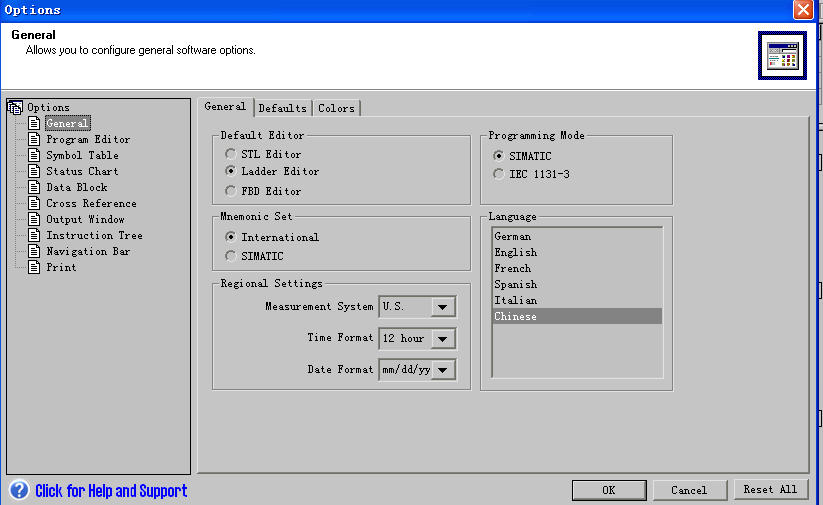Open the Date Format dropdown
Screen dimensions: 823x505
[x=442, y=371]
